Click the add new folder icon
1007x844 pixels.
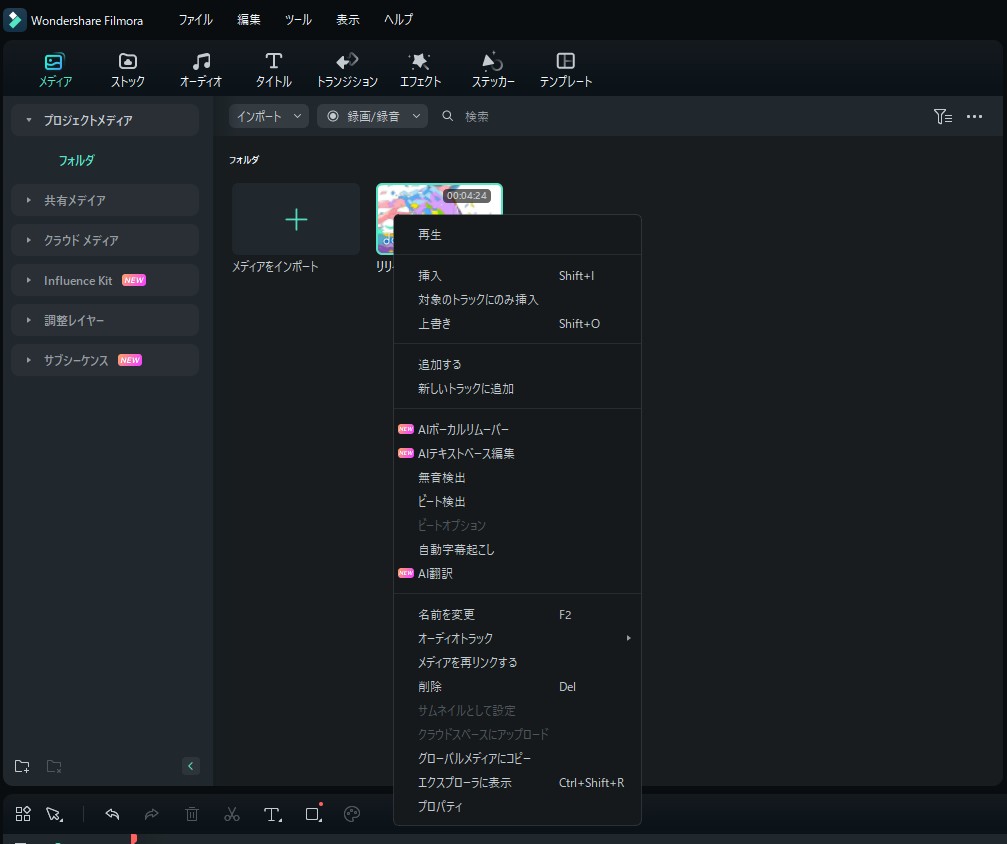[x=22, y=766]
